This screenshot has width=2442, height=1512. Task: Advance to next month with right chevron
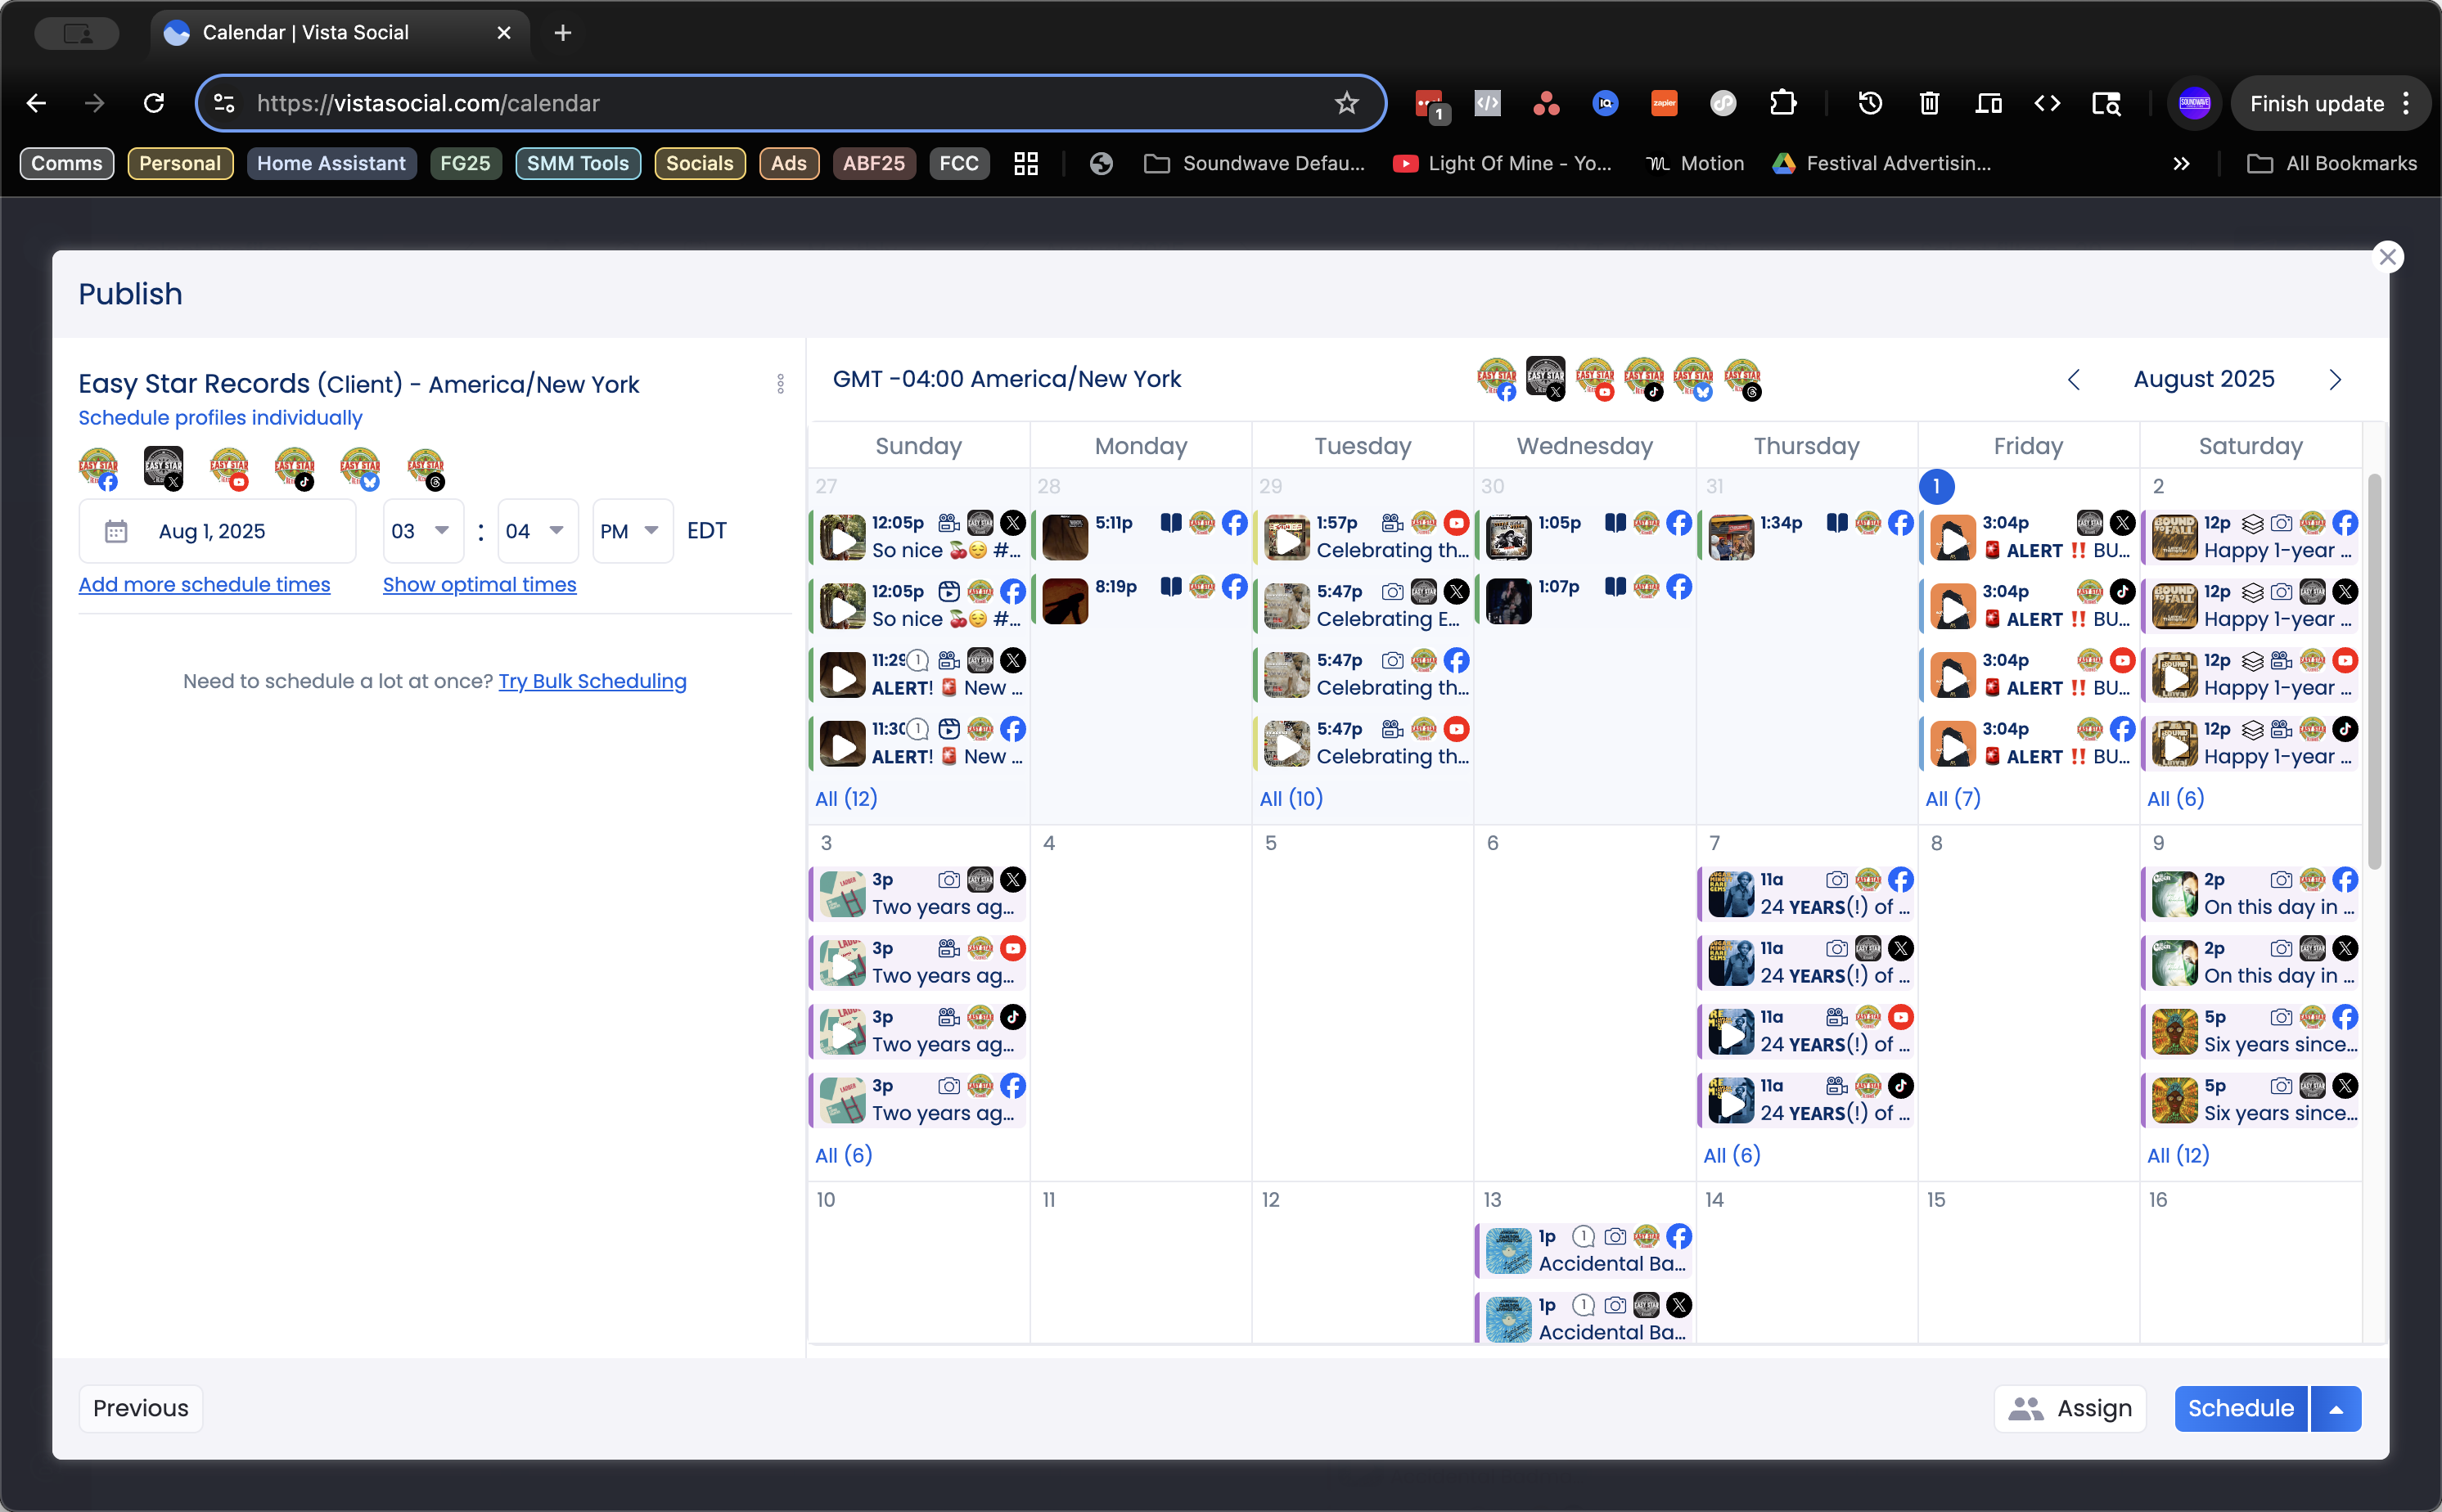point(2334,380)
